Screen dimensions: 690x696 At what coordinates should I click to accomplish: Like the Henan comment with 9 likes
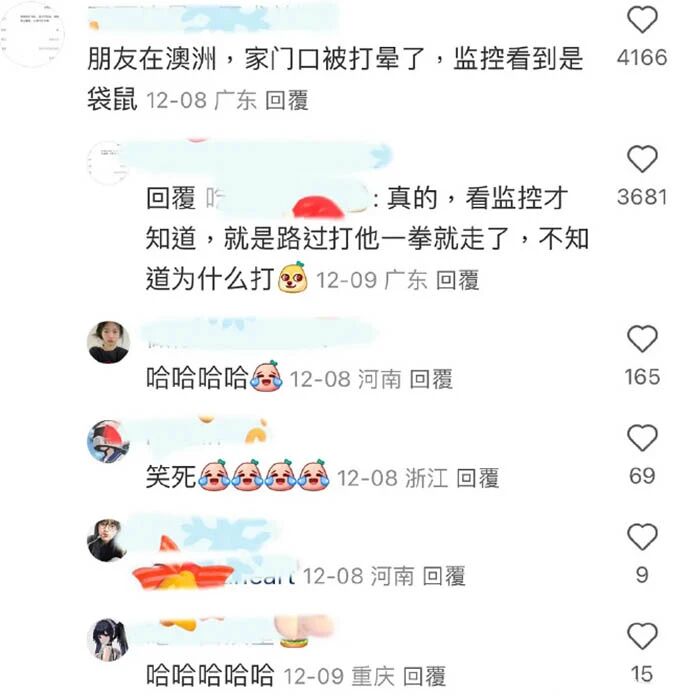[642, 537]
